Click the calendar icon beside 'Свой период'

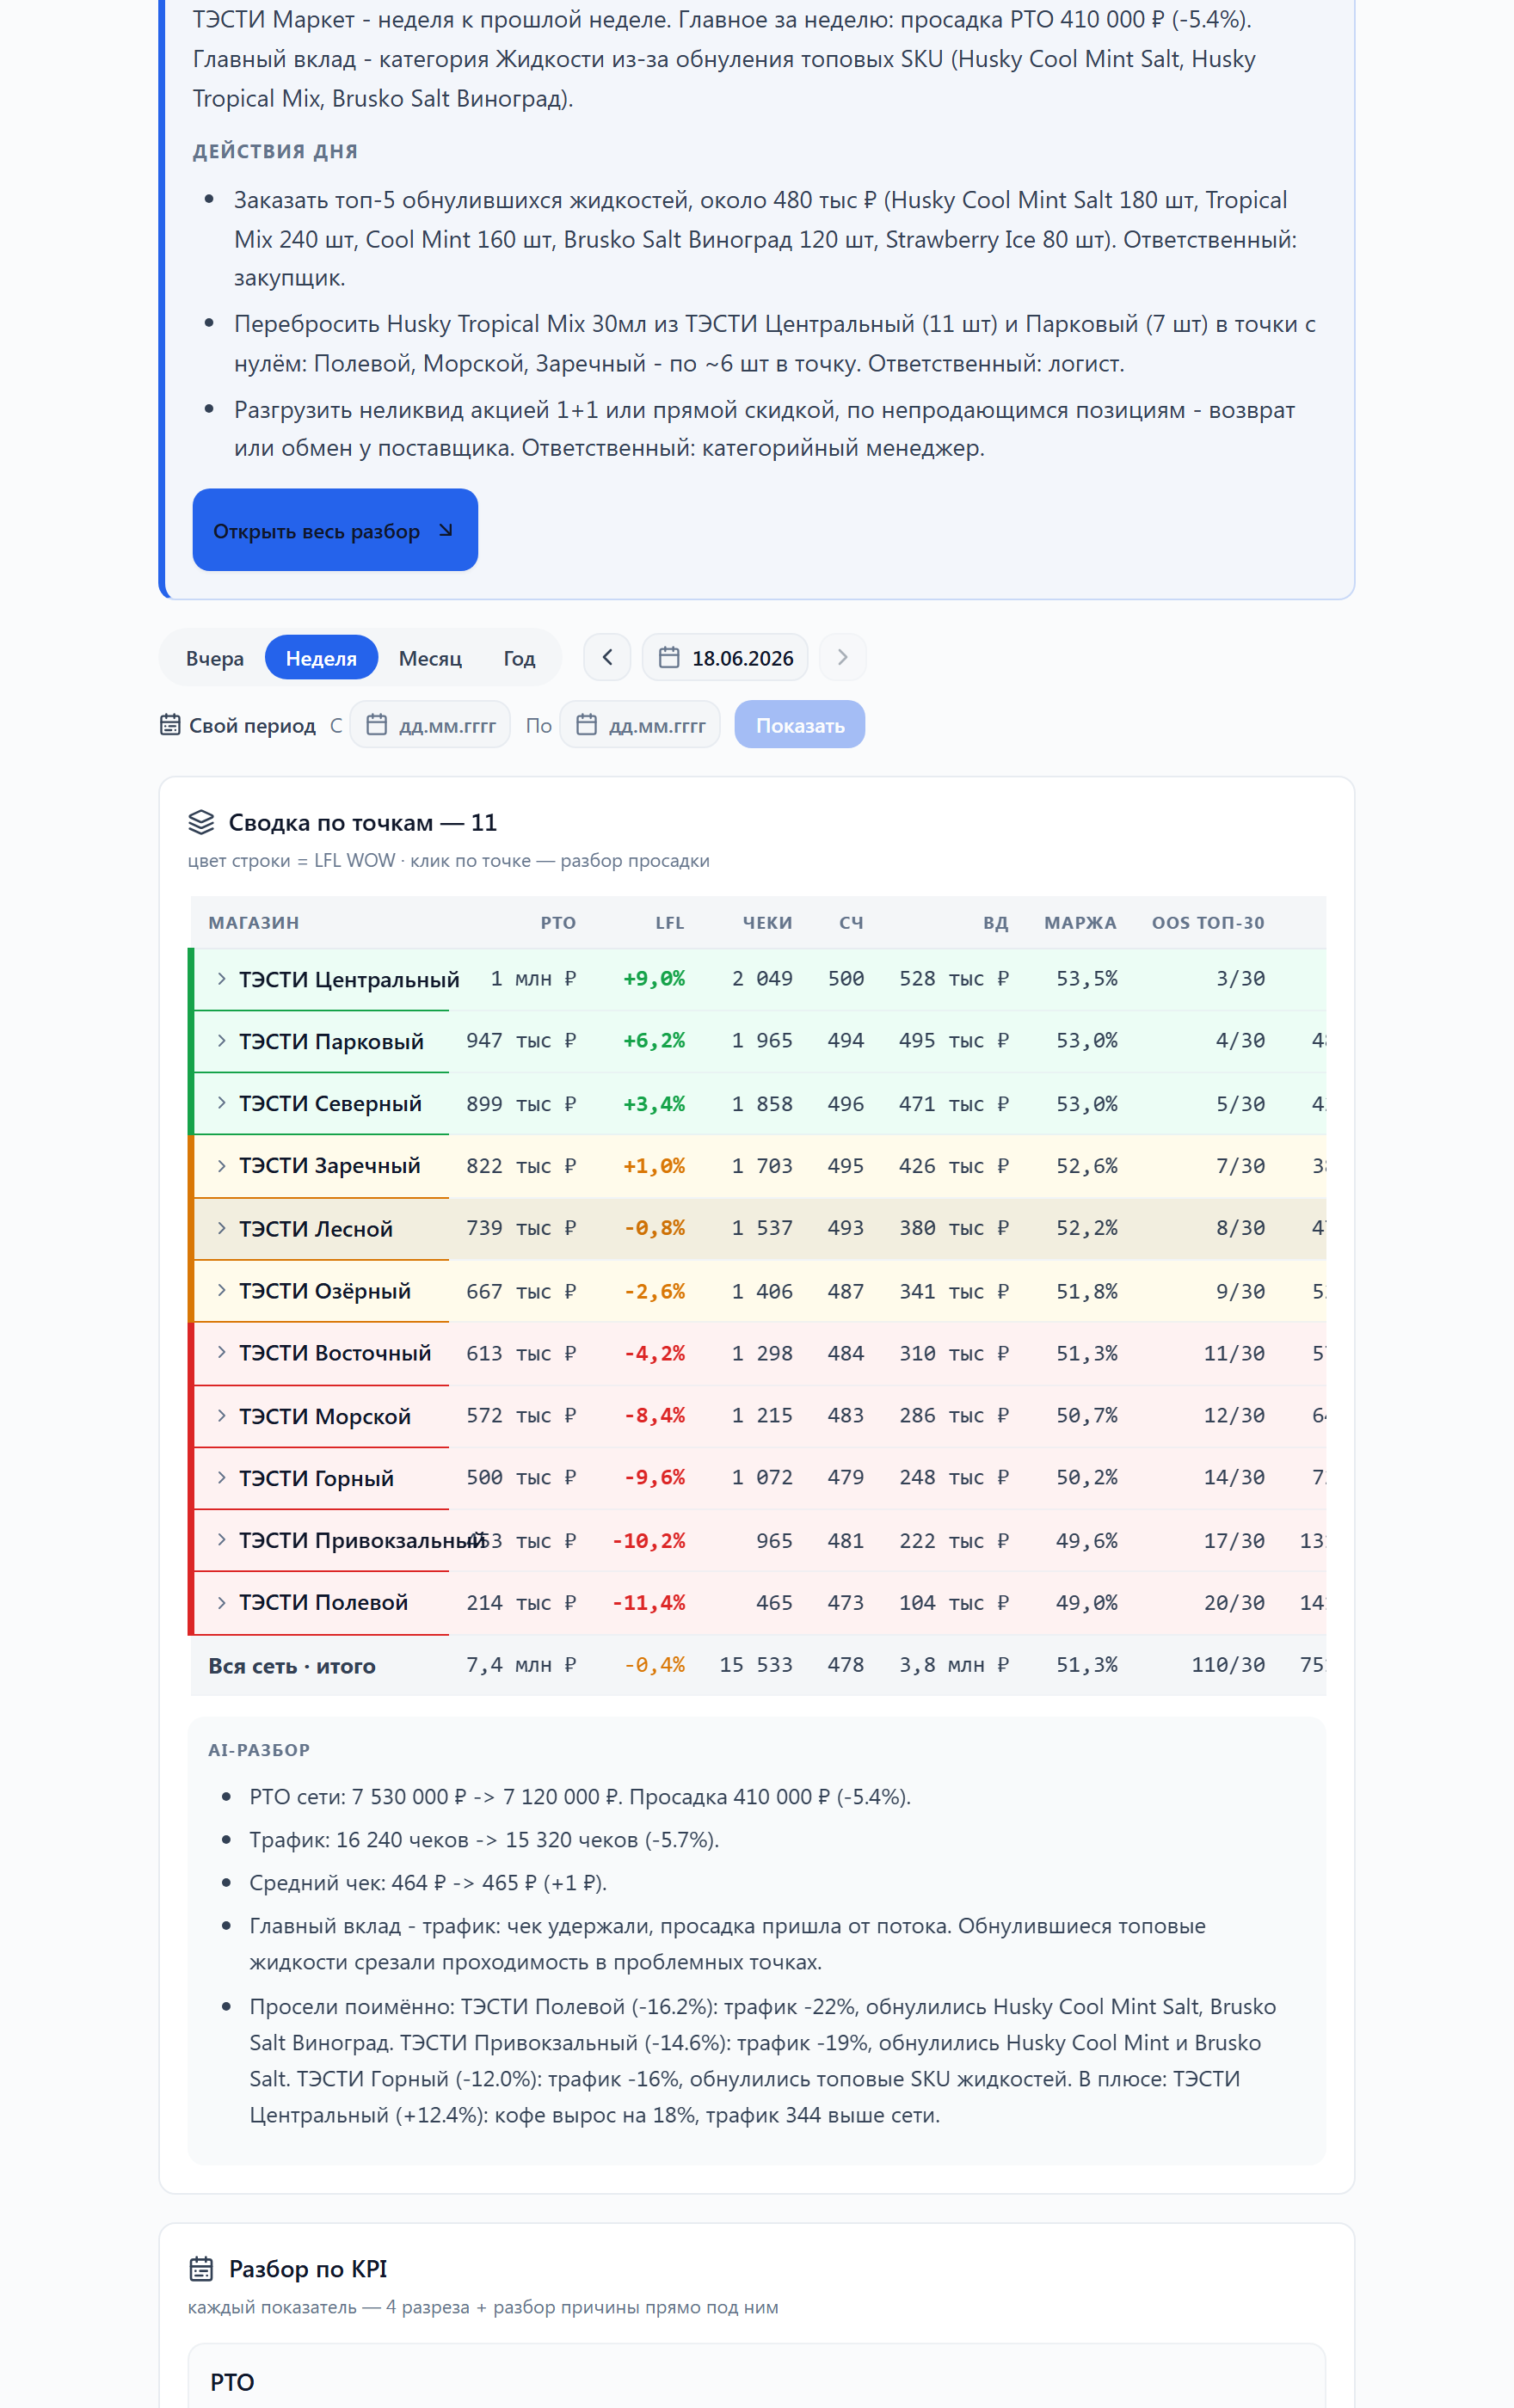(170, 725)
